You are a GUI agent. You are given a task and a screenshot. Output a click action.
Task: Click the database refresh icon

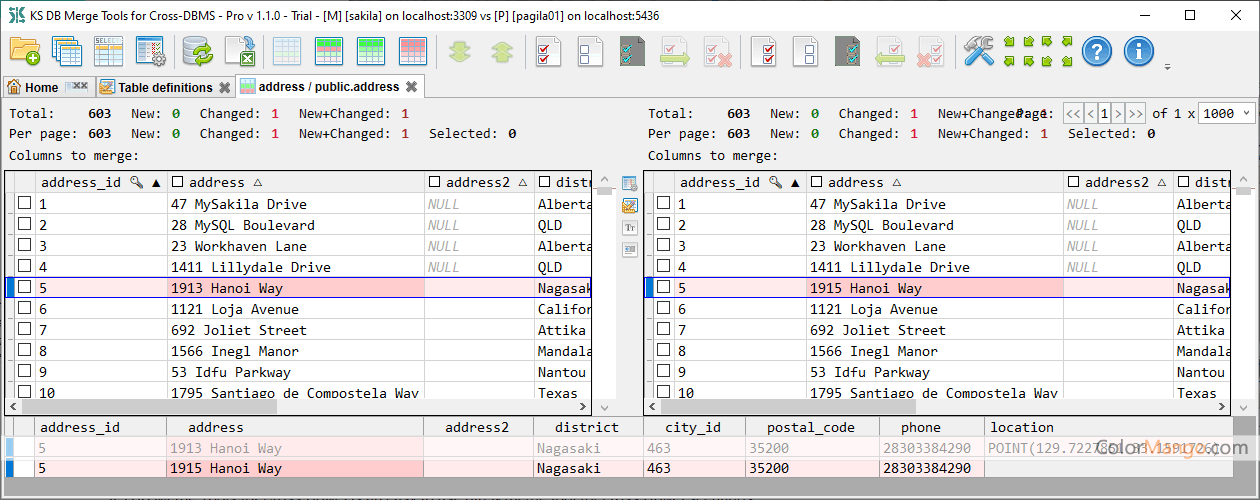pyautogui.click(x=198, y=51)
